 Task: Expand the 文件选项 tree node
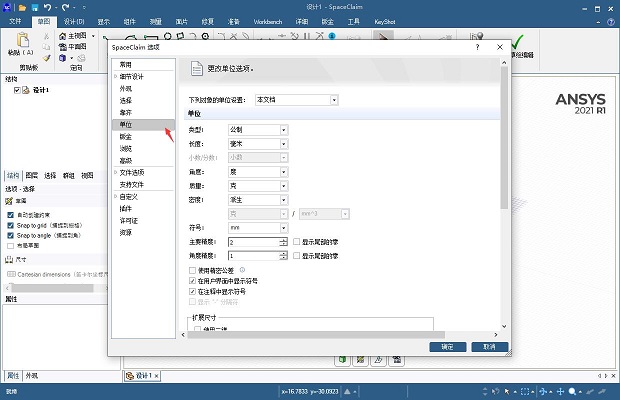[x=115, y=172]
